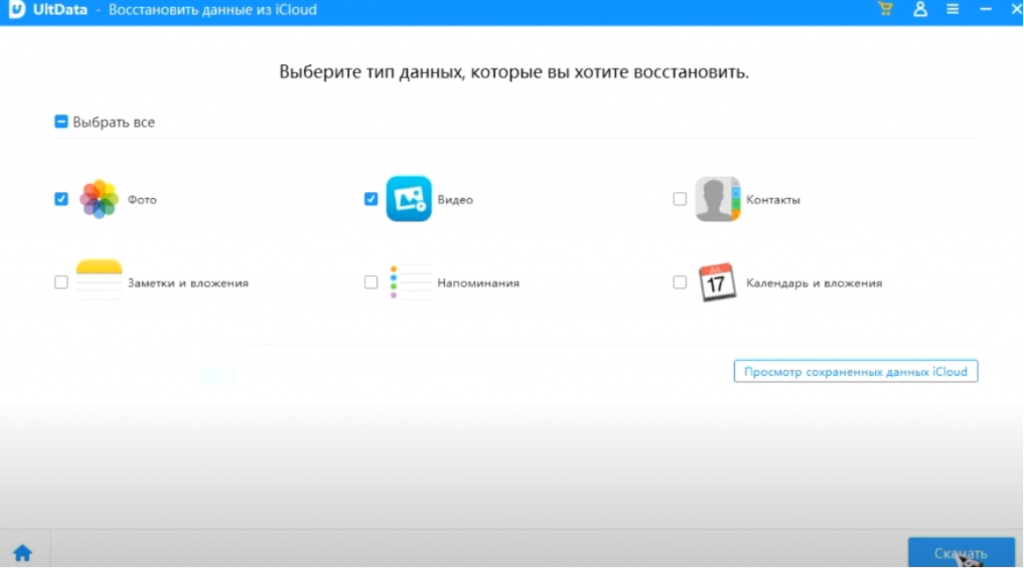
Task: Open the hamburger menu in title bar
Action: pyautogui.click(x=953, y=9)
